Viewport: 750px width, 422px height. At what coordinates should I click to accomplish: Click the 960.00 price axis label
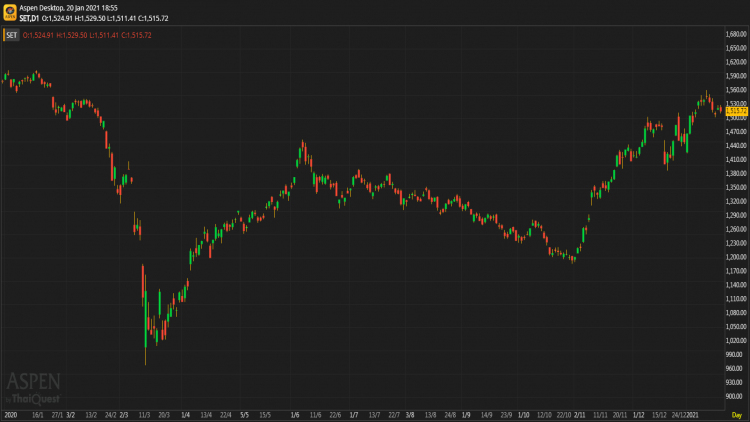coord(734,368)
